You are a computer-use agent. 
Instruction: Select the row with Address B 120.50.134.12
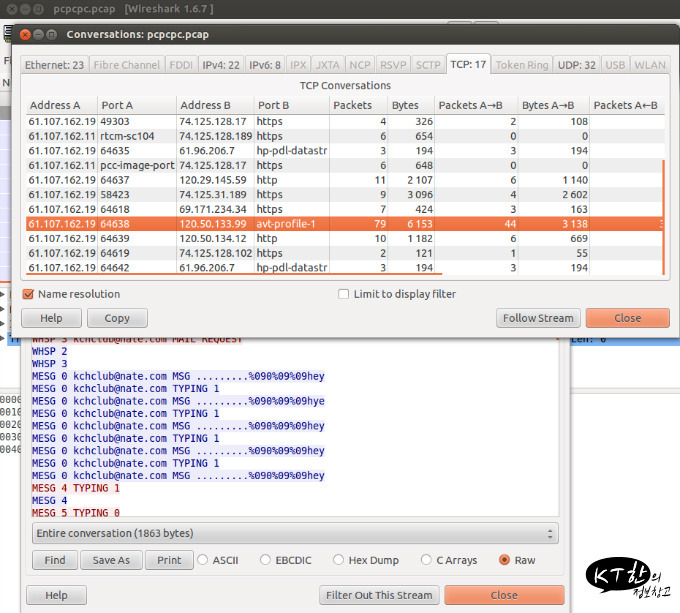pos(345,238)
